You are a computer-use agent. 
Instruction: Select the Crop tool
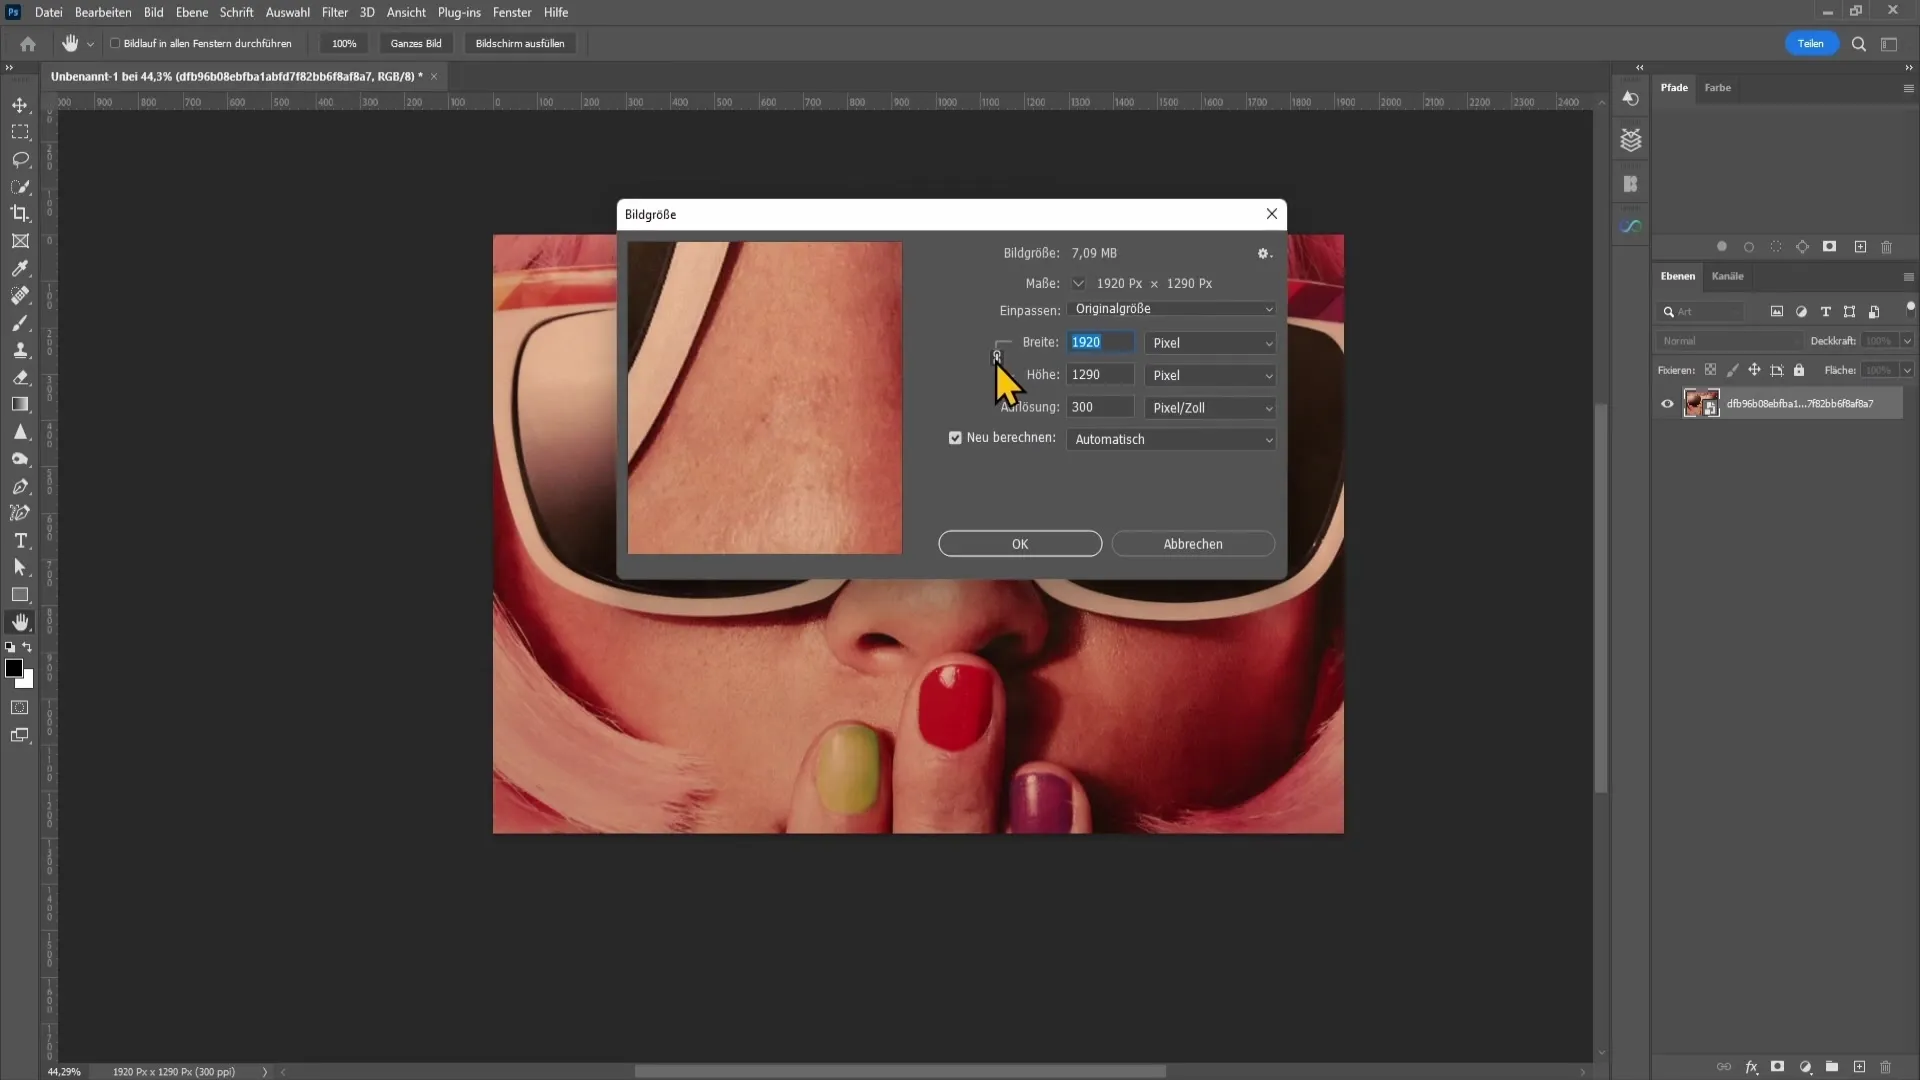(x=20, y=213)
